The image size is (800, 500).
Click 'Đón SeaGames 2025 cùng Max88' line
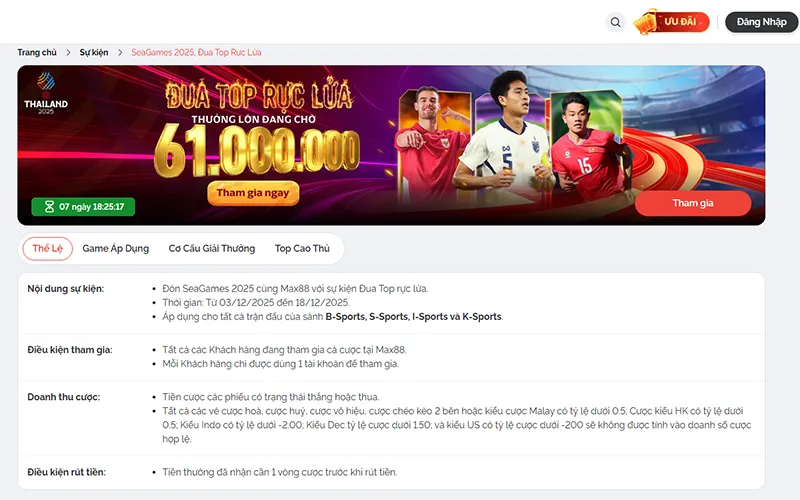click(x=295, y=289)
